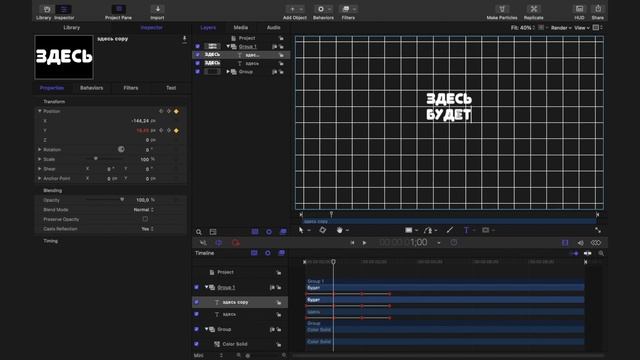Toggle the Project Pane button
Image resolution: width=640 pixels, height=360 pixels.
point(118,9)
